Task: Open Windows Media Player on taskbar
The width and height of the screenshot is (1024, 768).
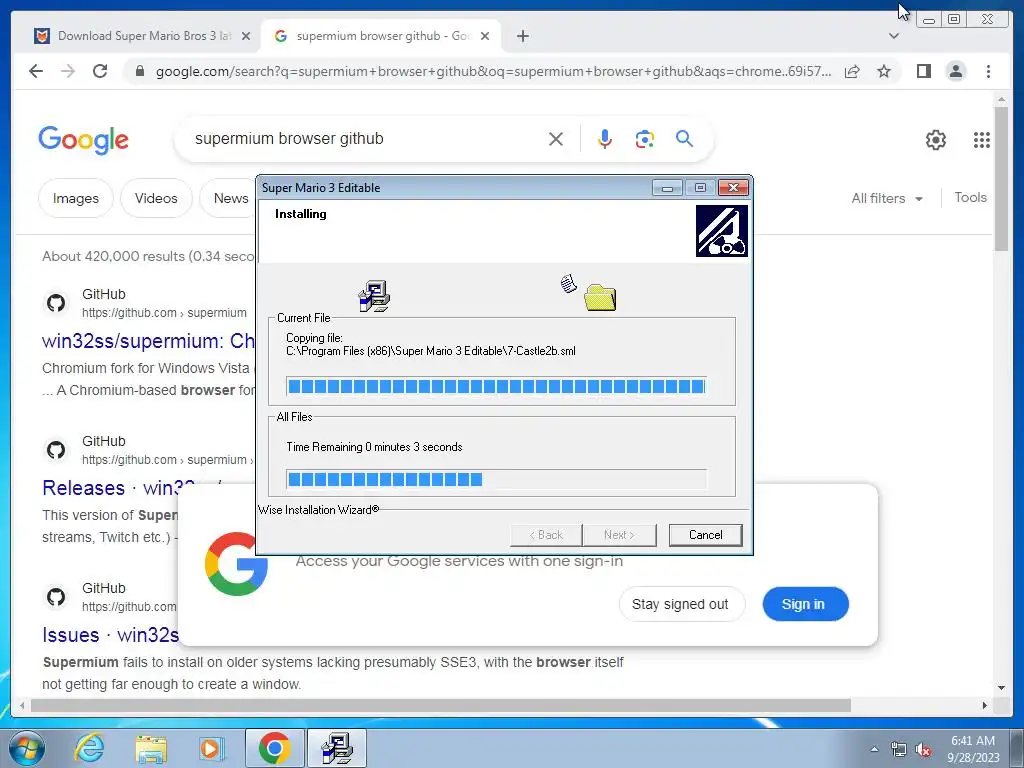Action: pyautogui.click(x=212, y=748)
